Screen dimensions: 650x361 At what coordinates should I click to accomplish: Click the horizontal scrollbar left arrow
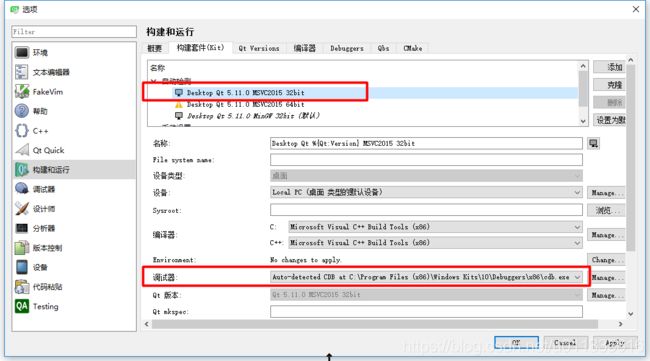(x=147, y=324)
